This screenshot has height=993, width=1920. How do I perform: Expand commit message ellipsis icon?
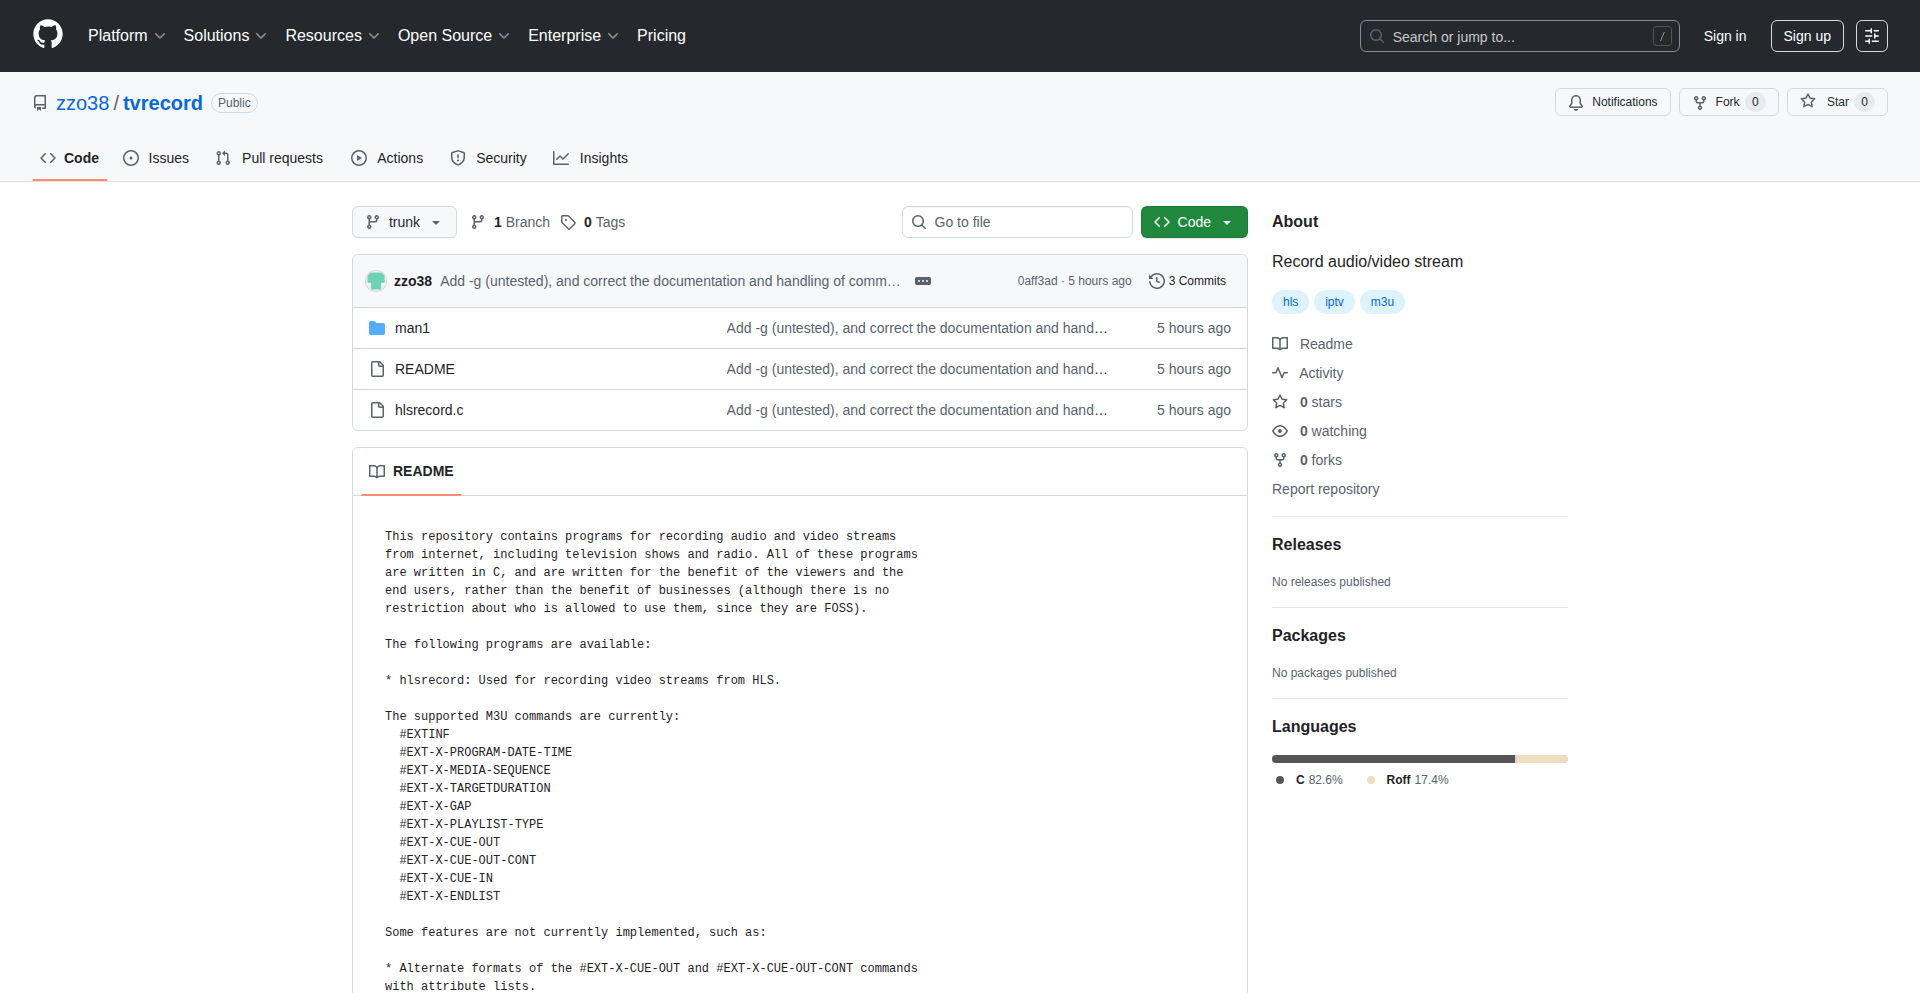(x=923, y=281)
